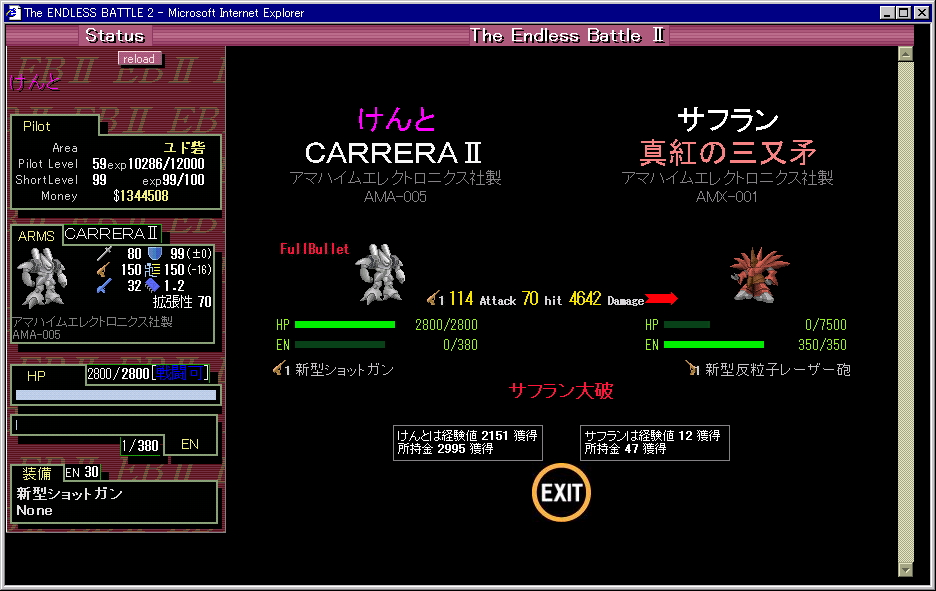Click the player's green HP bar
936x591 pixels.
tap(345, 325)
